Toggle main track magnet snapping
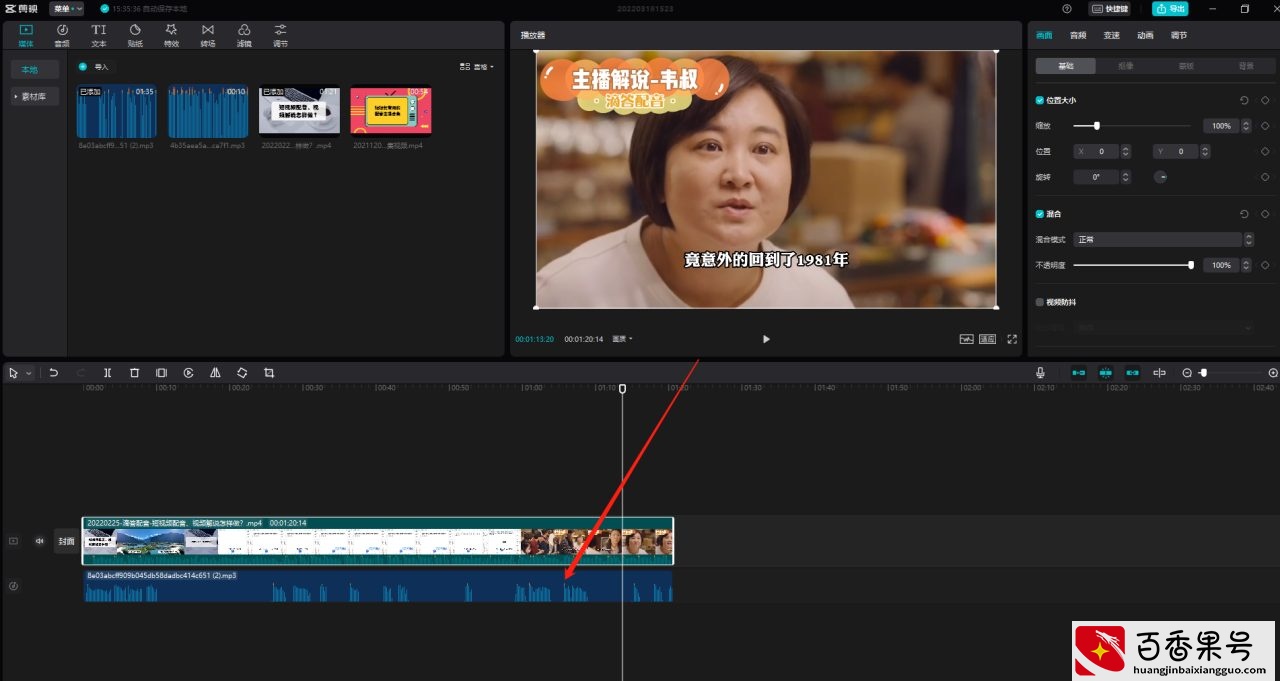 (x=1079, y=373)
